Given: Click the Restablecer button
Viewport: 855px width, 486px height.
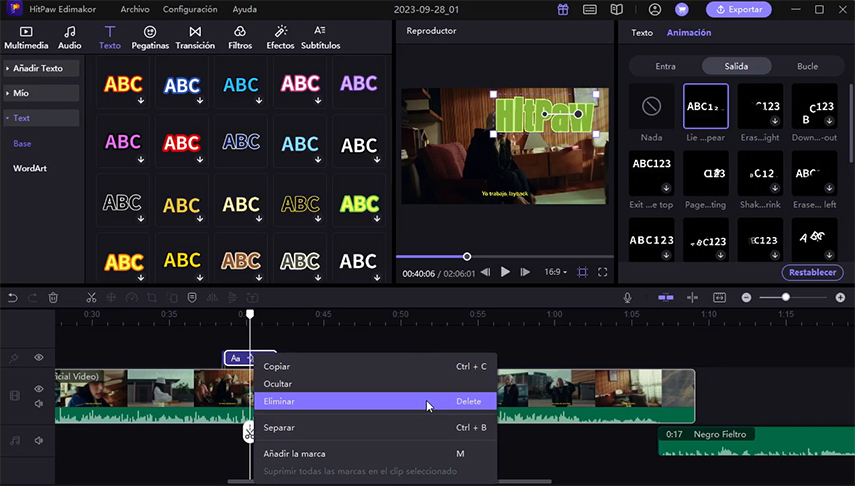Looking at the screenshot, I should click(812, 272).
